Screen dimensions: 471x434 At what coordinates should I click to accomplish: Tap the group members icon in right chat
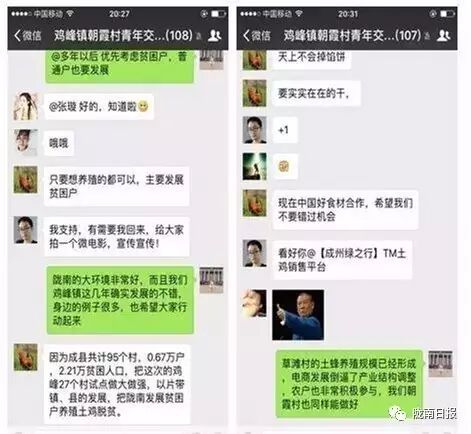444,35
